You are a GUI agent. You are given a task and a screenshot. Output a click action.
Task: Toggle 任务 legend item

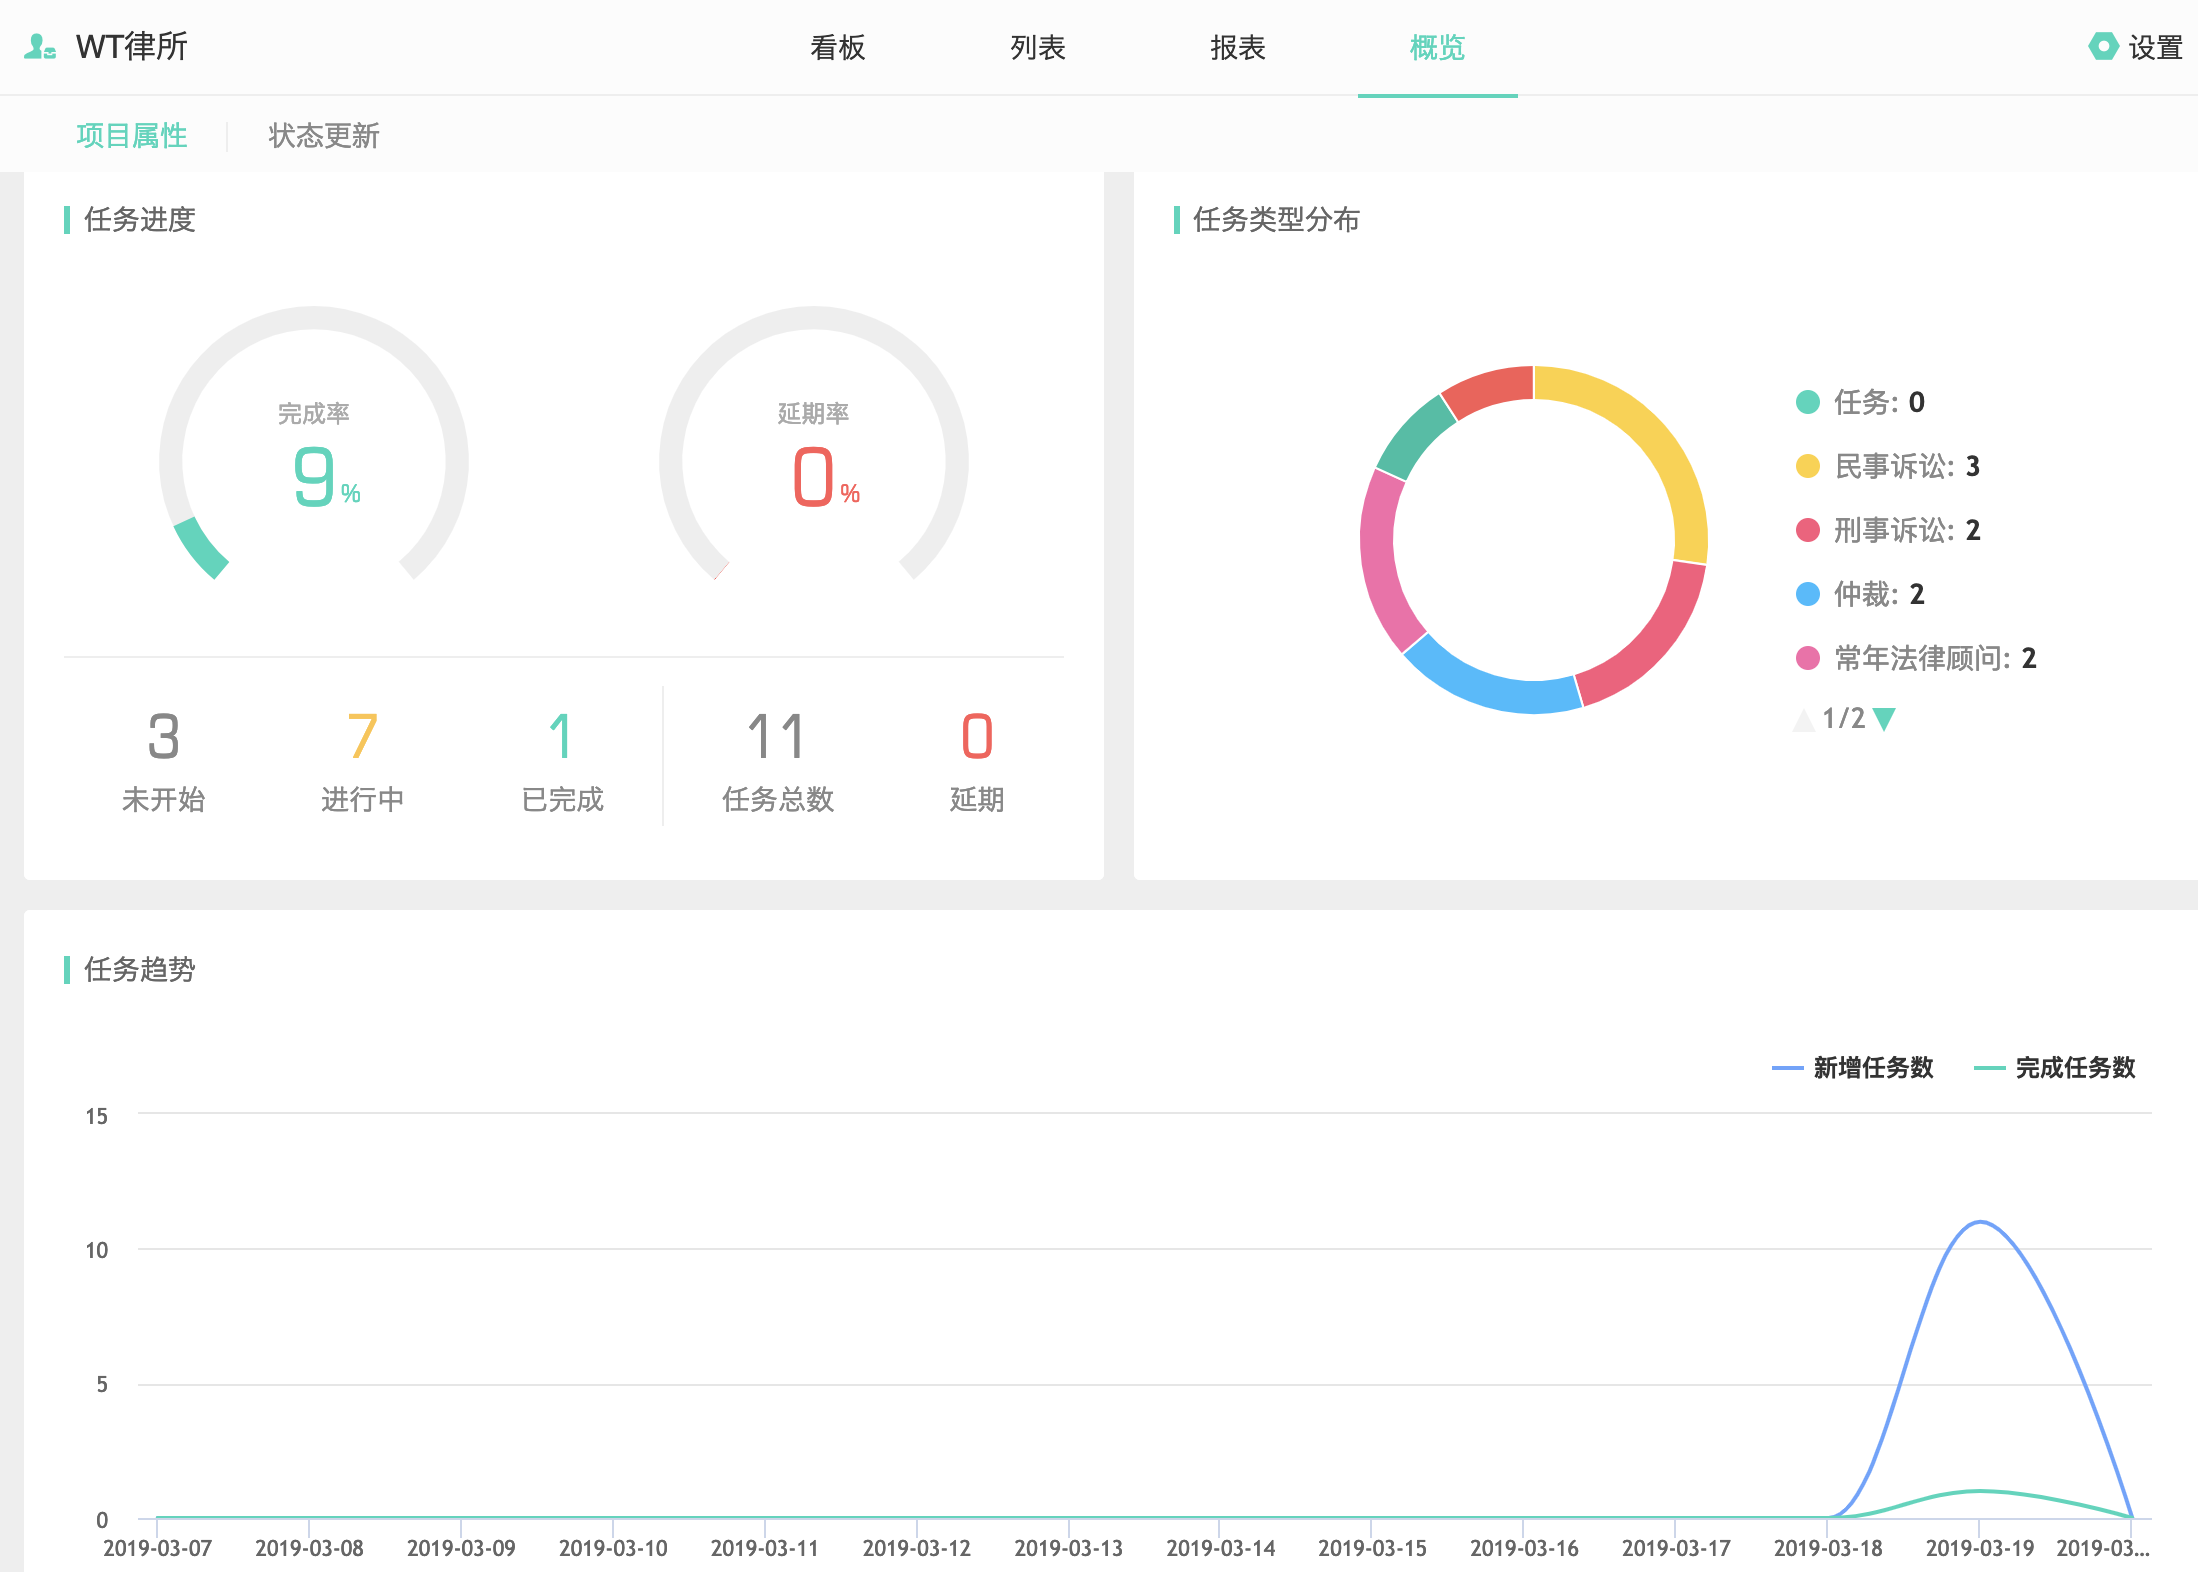coord(1860,402)
